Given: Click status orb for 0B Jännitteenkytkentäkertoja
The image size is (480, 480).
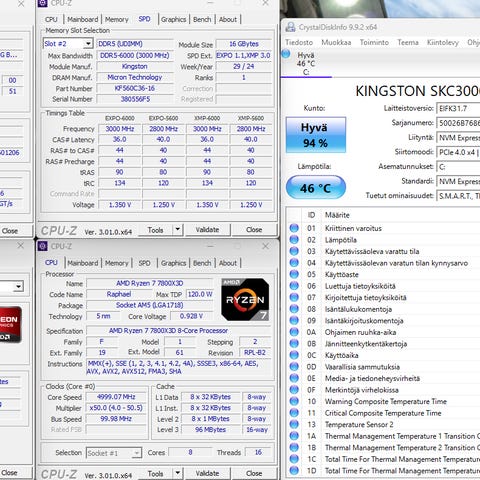Looking at the screenshot, I should pyautogui.click(x=294, y=344).
